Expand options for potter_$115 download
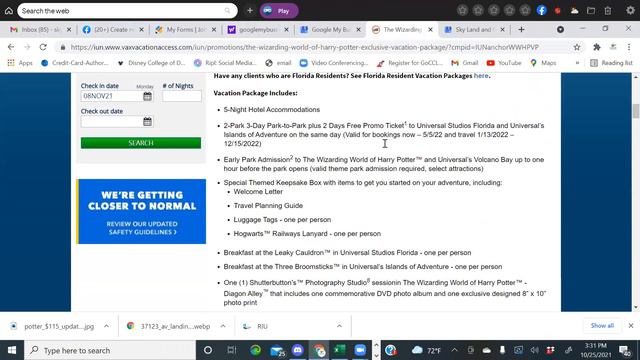 (x=107, y=326)
